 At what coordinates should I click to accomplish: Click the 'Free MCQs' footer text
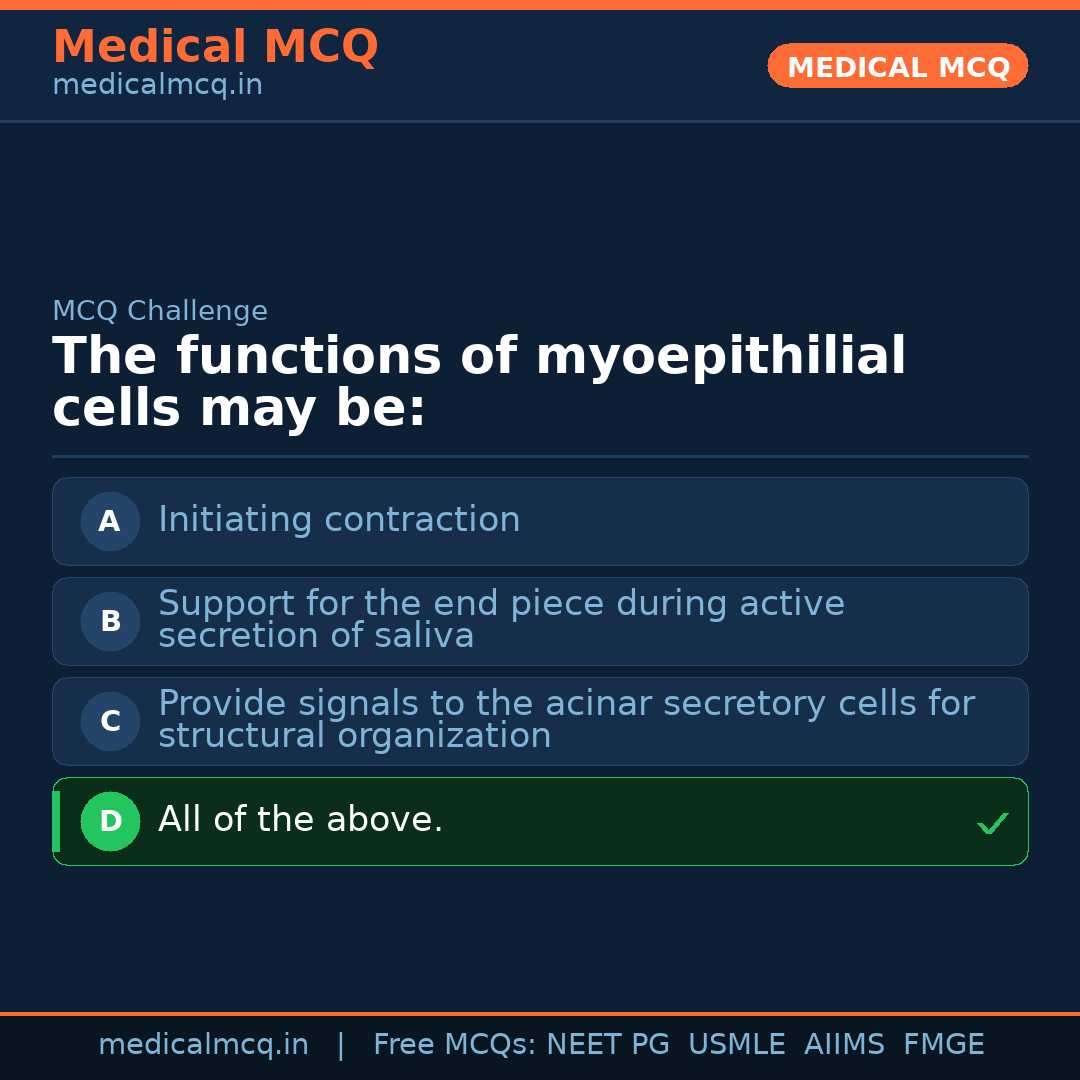455,1045
